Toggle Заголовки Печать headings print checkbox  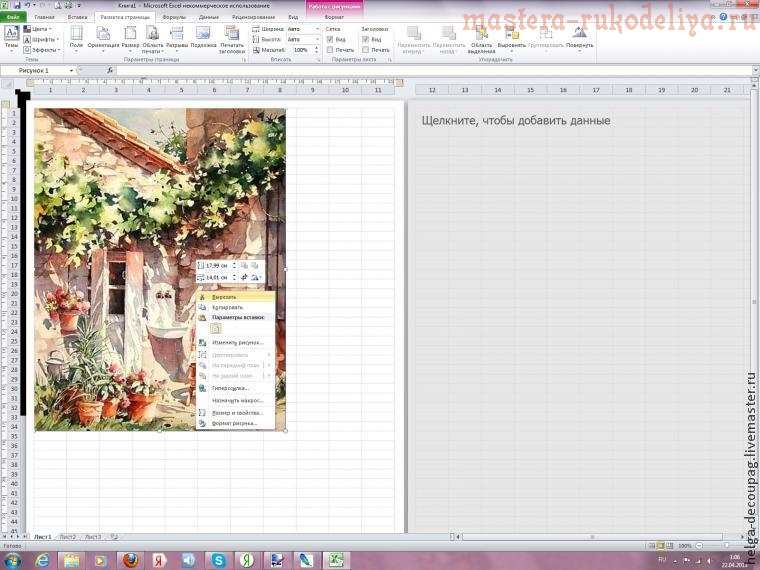(365, 50)
